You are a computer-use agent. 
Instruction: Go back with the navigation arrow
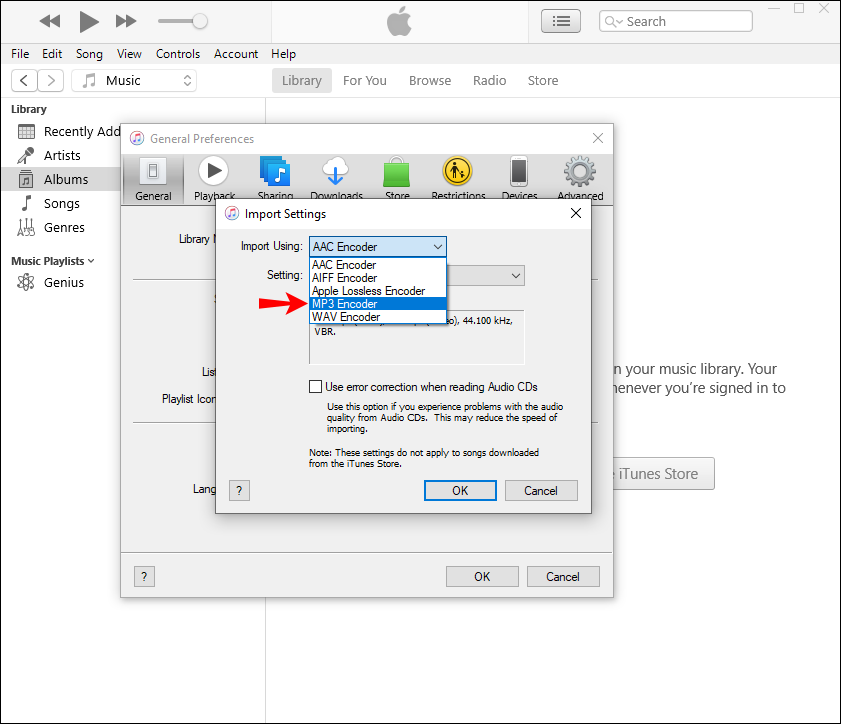point(24,81)
